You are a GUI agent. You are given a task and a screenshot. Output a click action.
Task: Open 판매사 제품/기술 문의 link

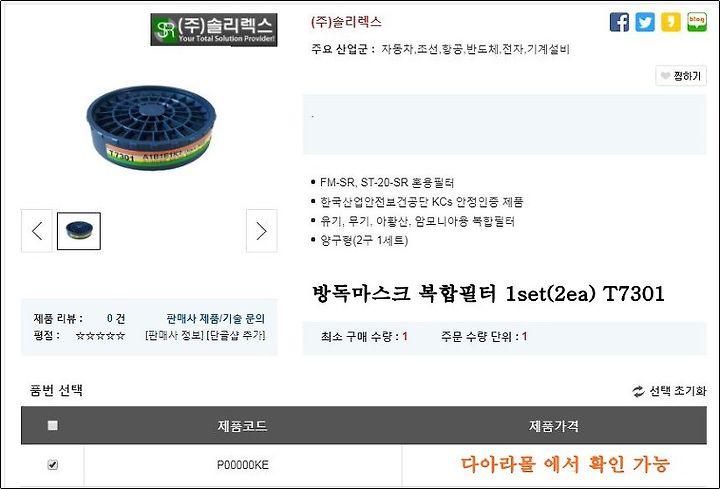[215, 318]
